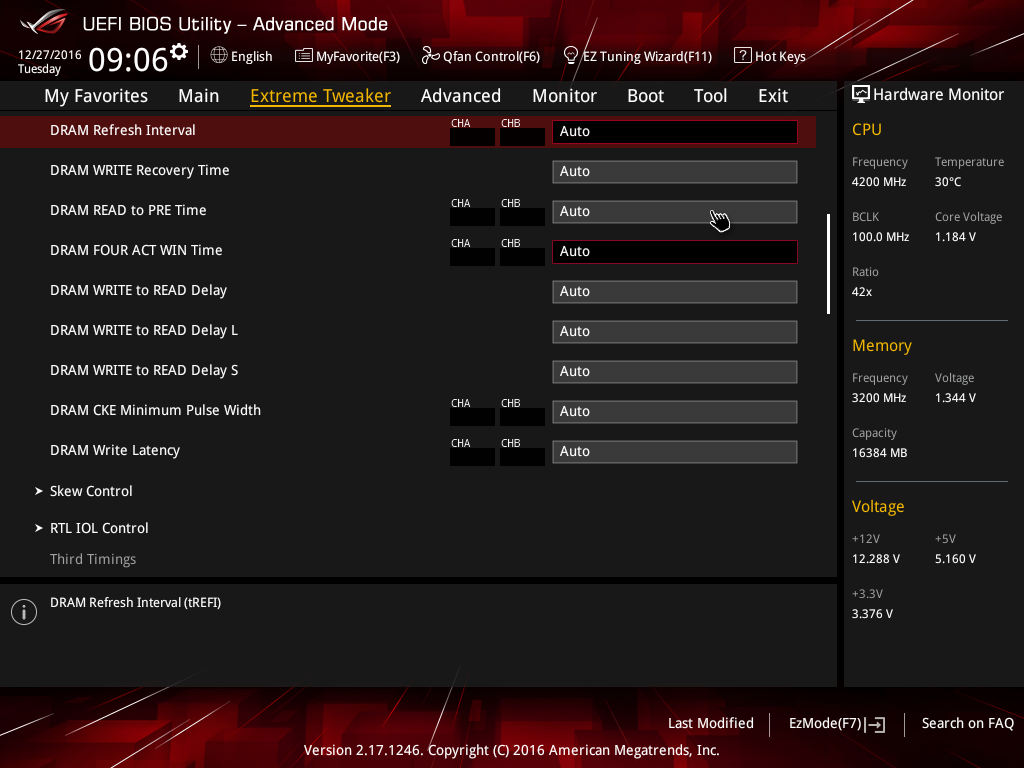Click the 09:06 clock display
Screen dimensions: 1024x768
coord(128,59)
